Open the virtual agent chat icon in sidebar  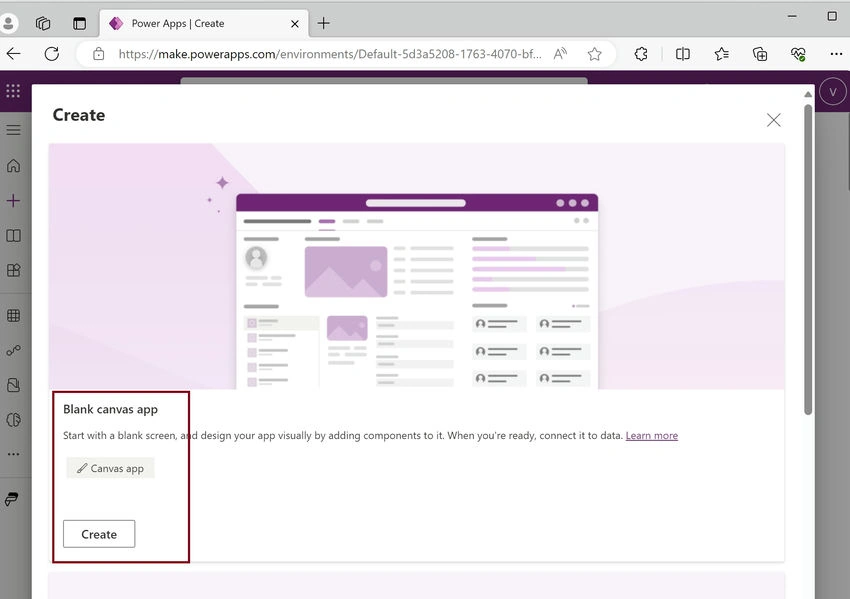coord(12,499)
